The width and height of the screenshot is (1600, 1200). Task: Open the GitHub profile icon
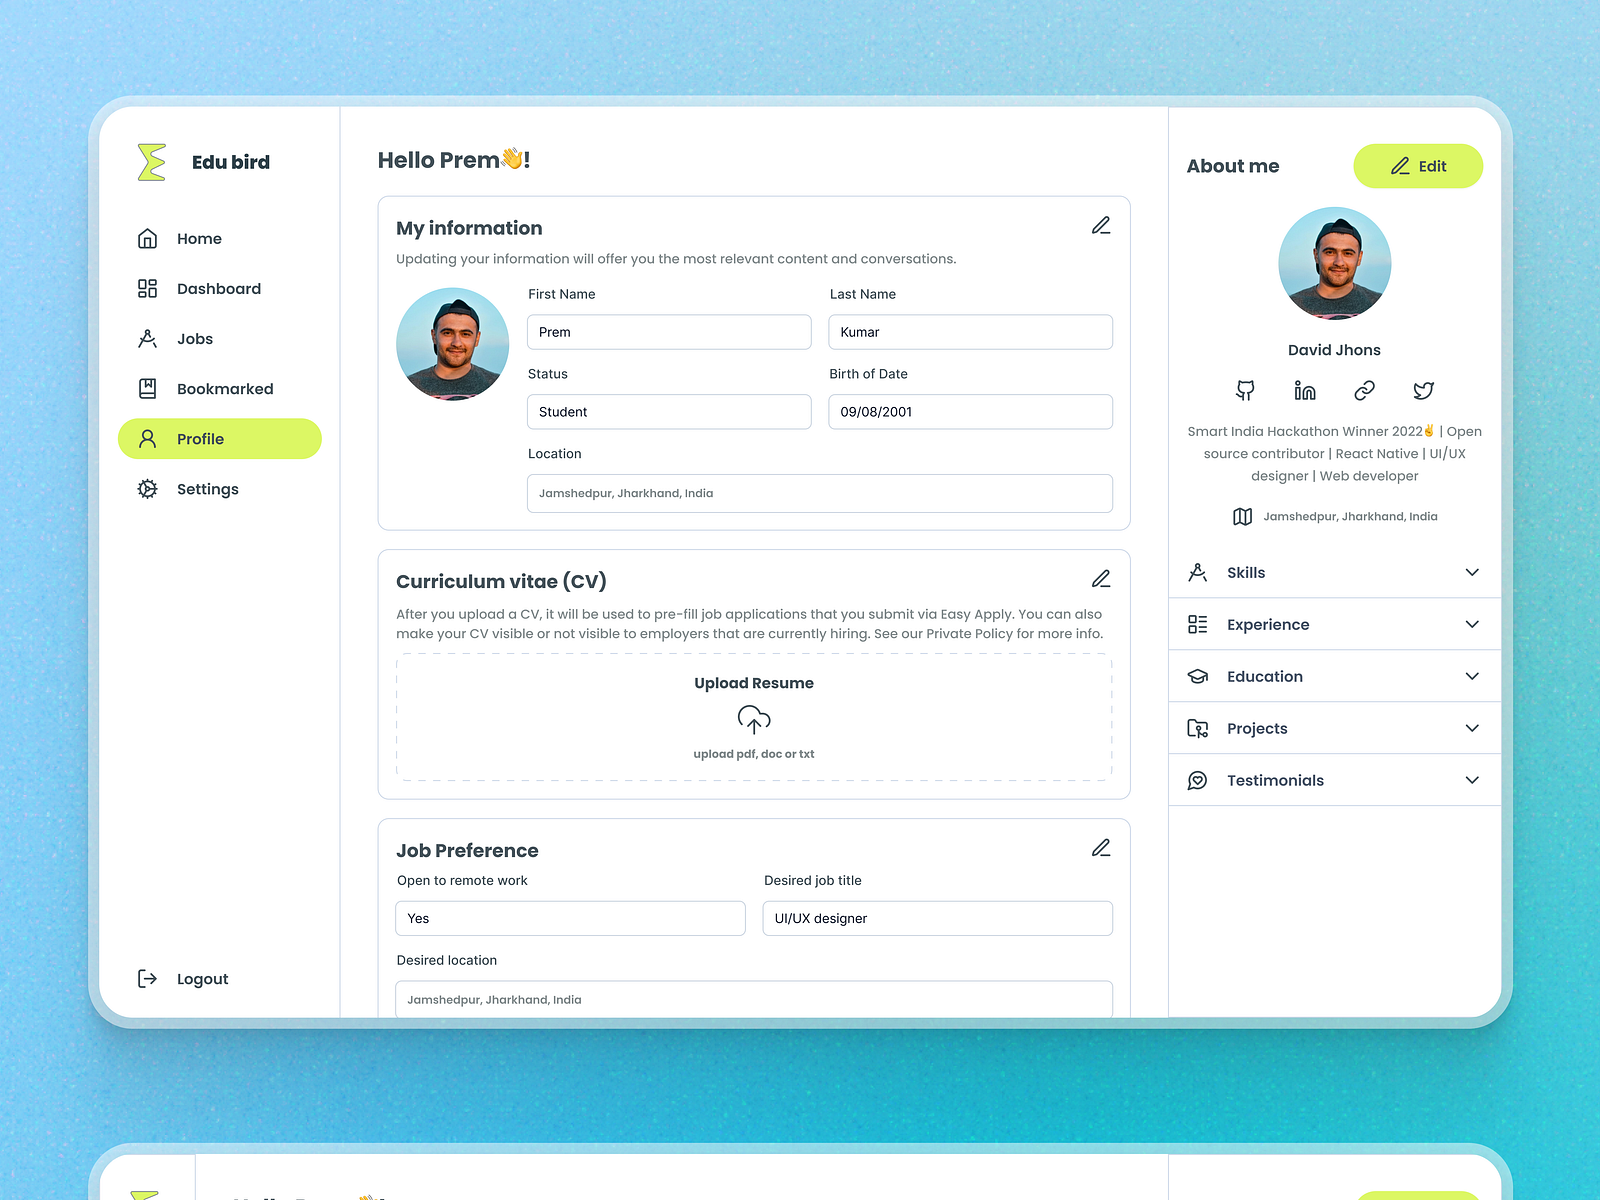1246,390
